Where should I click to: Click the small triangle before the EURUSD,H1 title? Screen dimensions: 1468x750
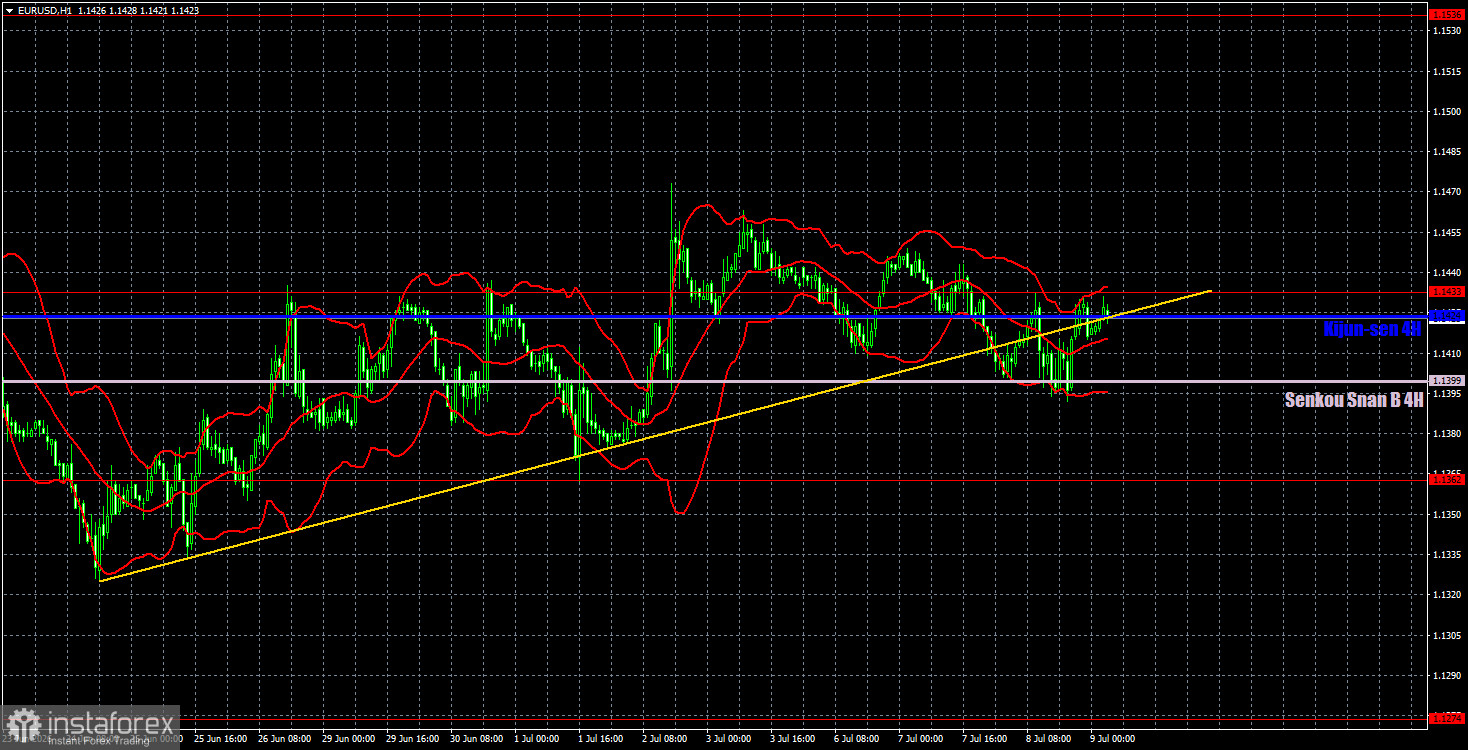pyautogui.click(x=9, y=10)
